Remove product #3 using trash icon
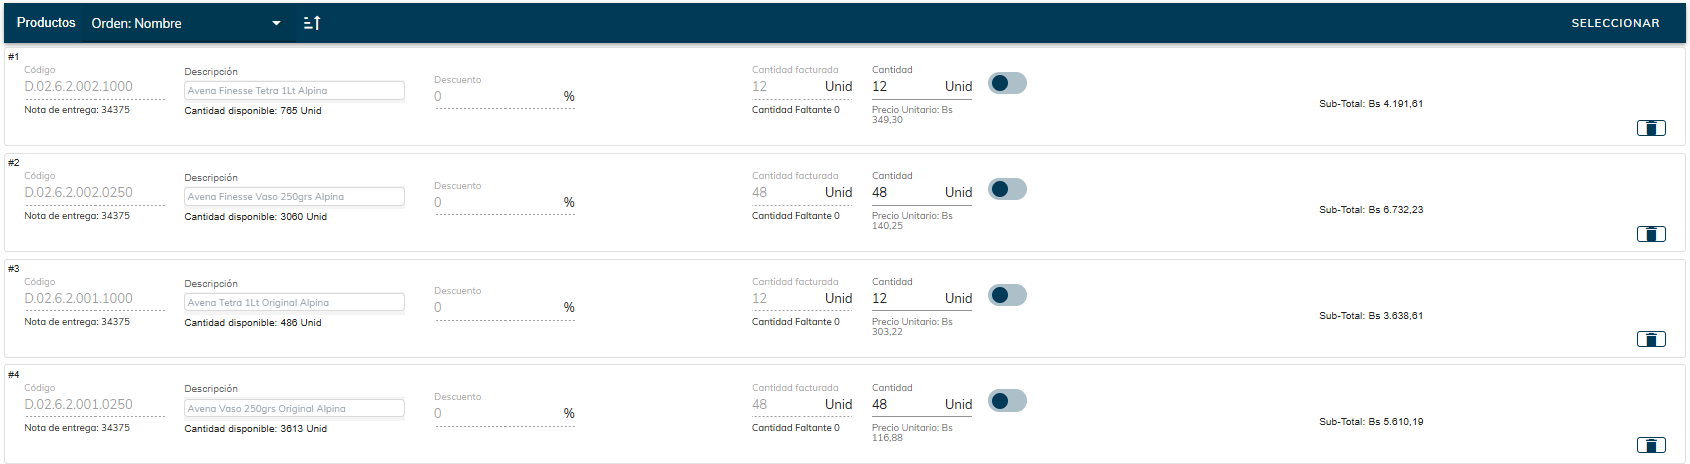Viewport: 1690px width, 464px height. click(1650, 339)
